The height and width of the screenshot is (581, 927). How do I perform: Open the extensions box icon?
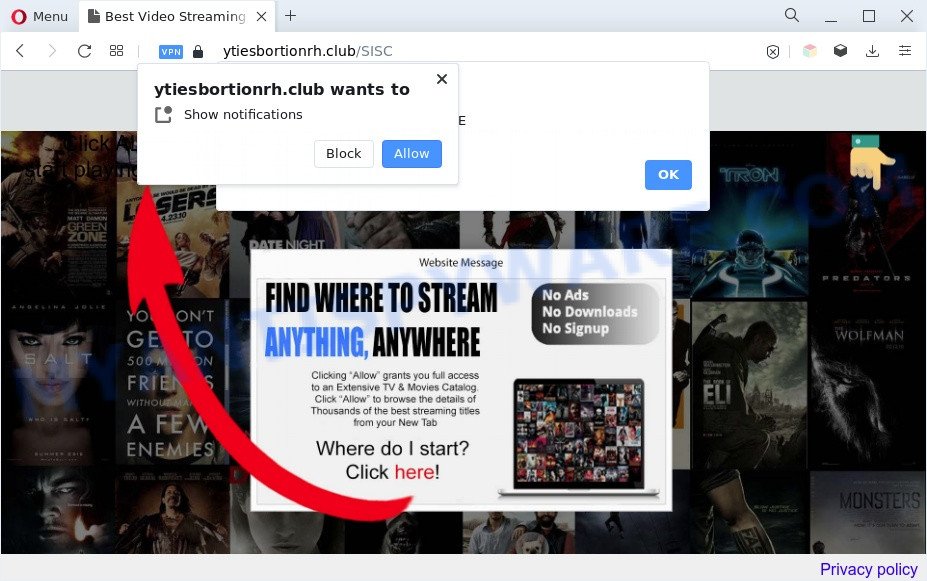[x=840, y=51]
